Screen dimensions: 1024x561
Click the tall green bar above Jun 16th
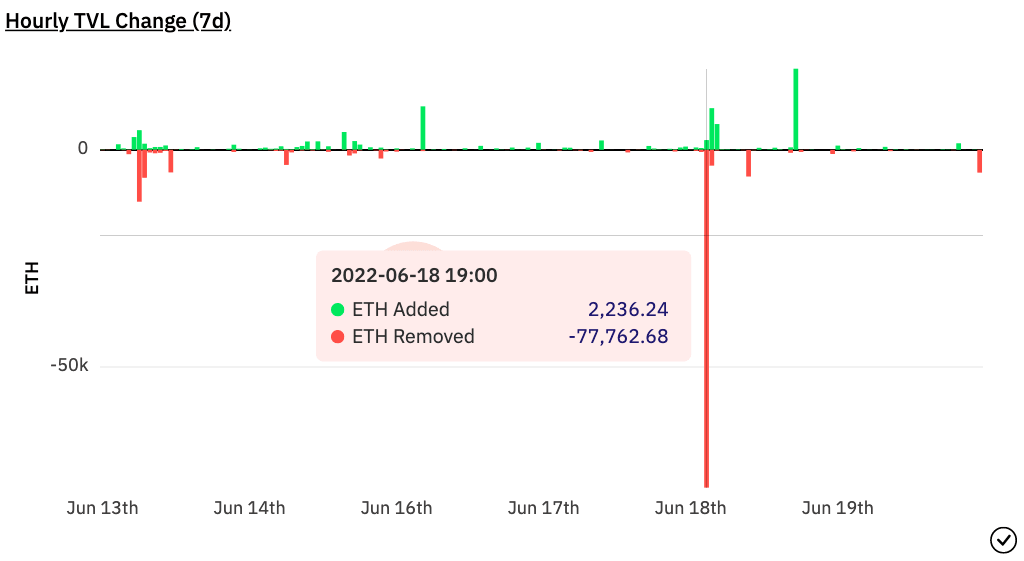423,128
